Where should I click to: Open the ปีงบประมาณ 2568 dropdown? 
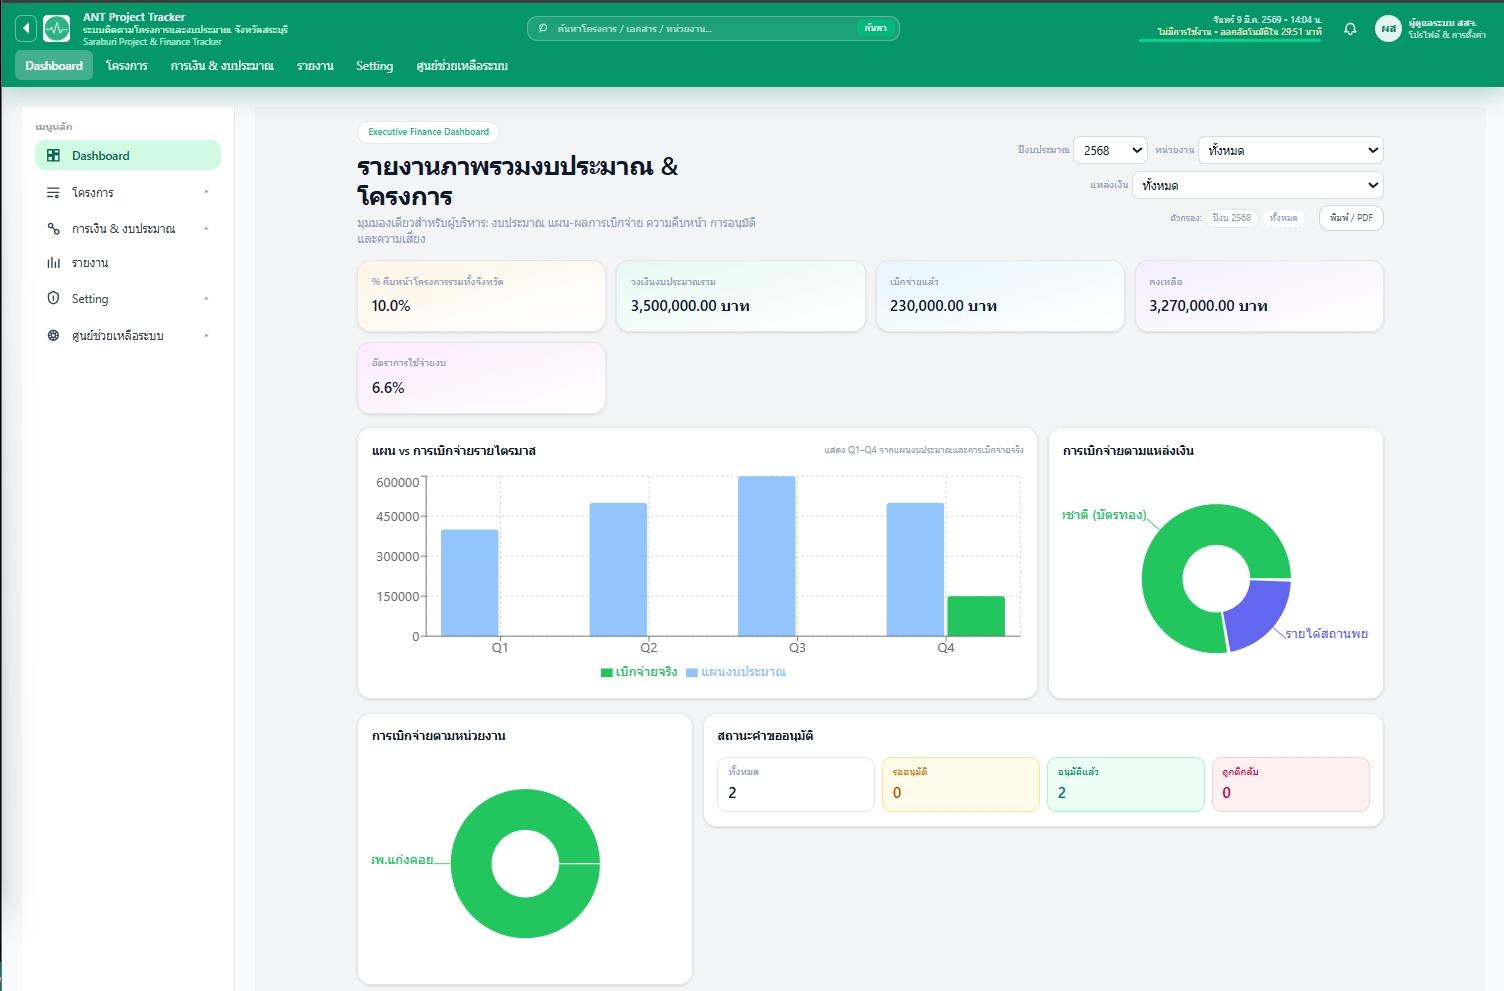click(1109, 149)
